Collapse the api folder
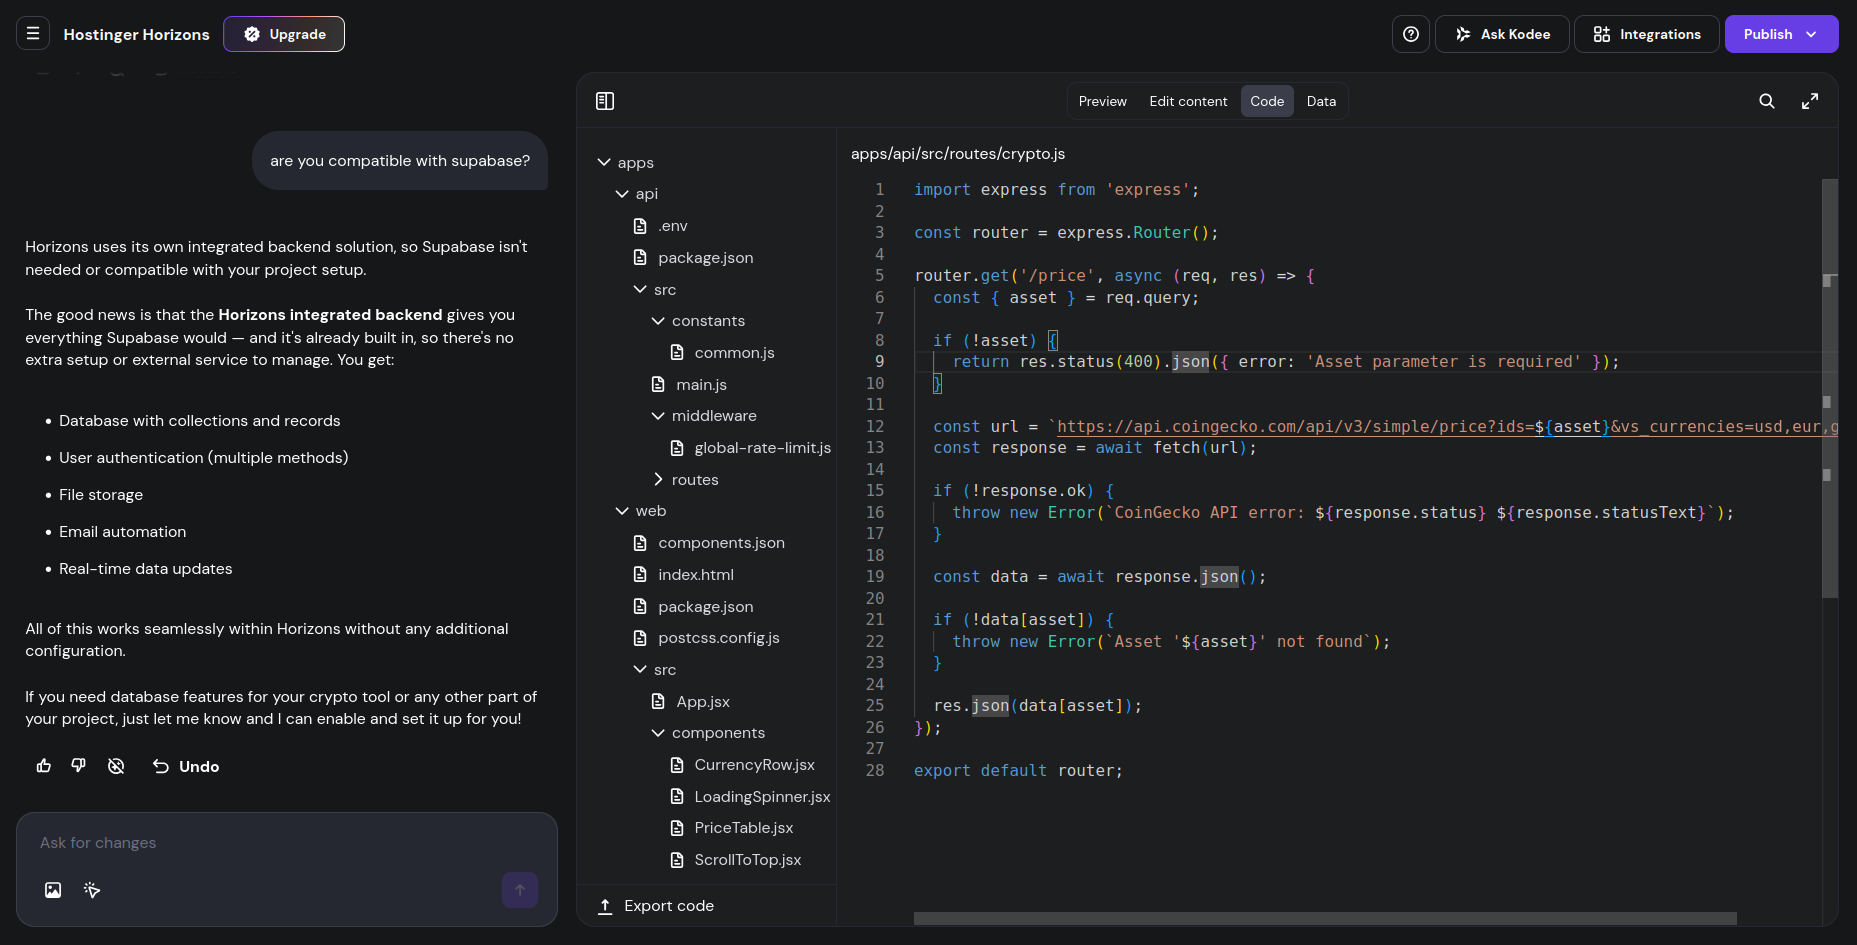1857x945 pixels. [x=637, y=194]
